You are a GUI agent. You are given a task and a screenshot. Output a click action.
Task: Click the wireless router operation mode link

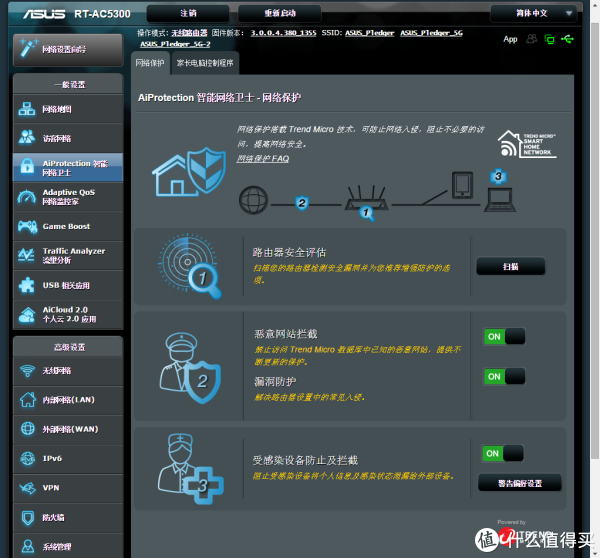click(189, 33)
